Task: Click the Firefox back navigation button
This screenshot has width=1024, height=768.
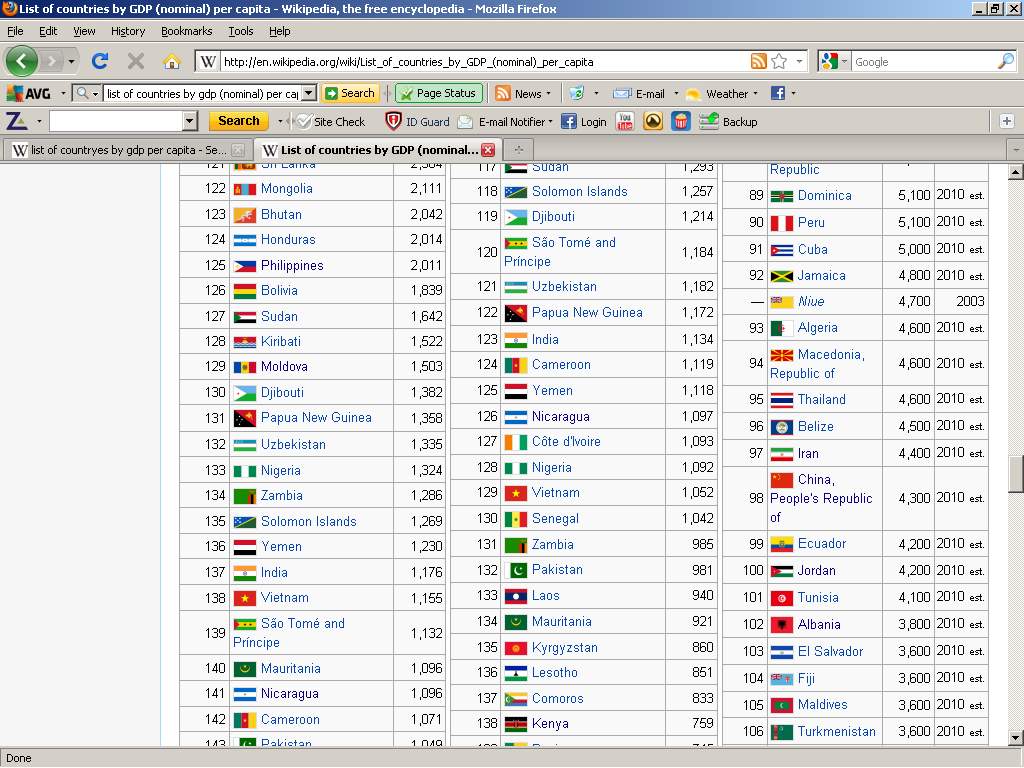Action: 22,61
